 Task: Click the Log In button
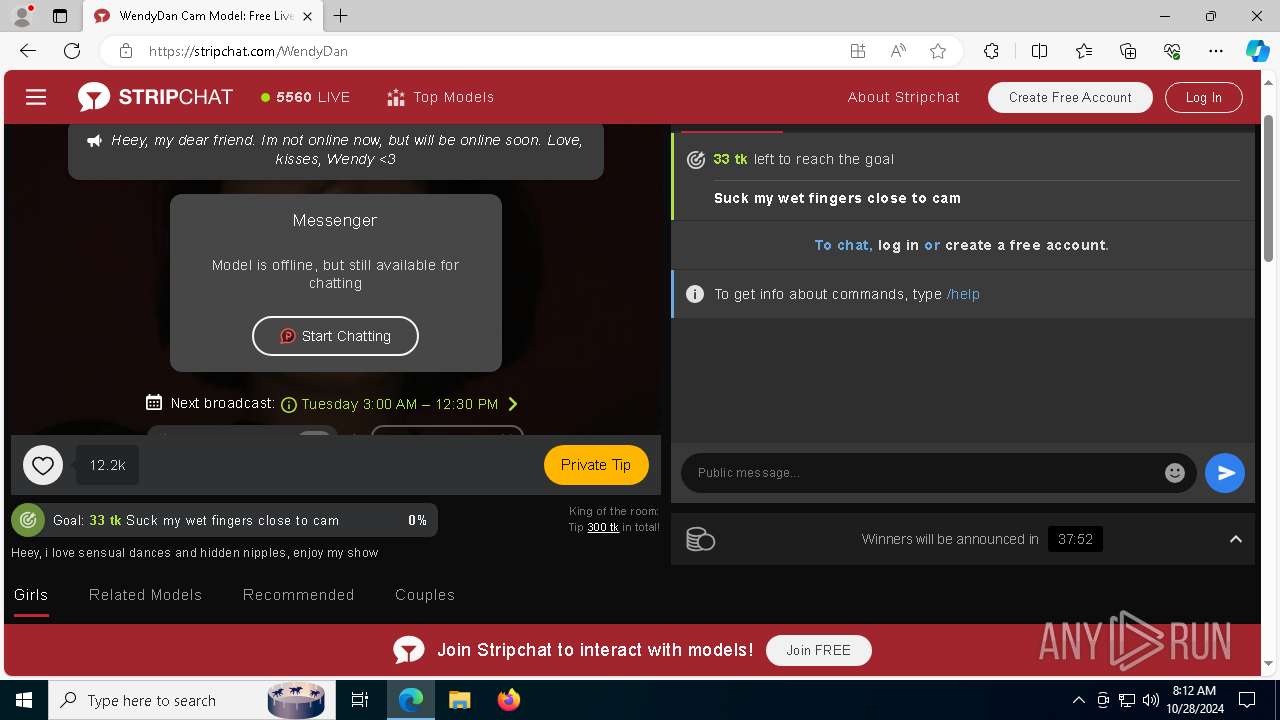point(1204,97)
